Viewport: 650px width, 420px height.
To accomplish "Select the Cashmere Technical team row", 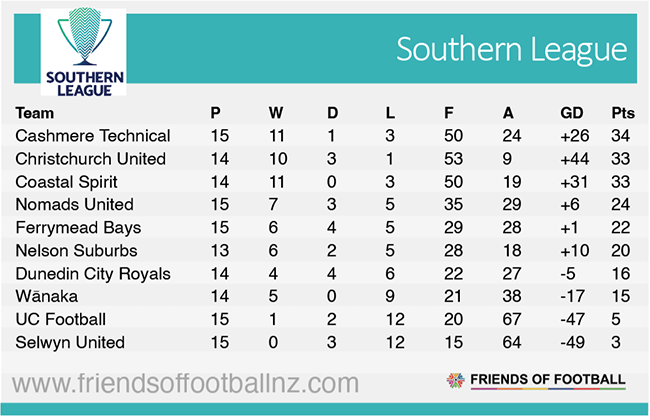I will (x=93, y=136).
